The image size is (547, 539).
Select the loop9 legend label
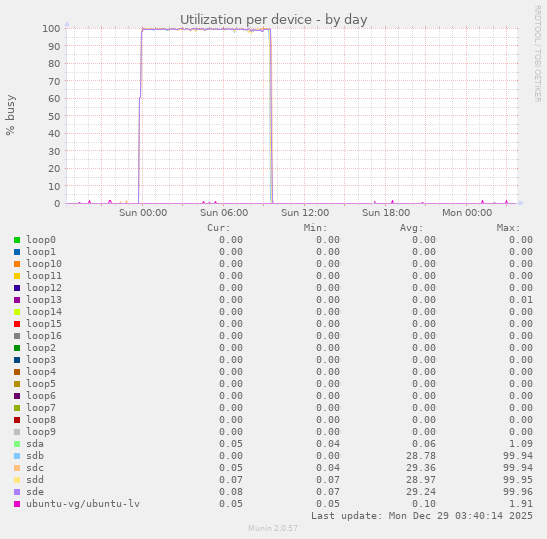coord(41,432)
